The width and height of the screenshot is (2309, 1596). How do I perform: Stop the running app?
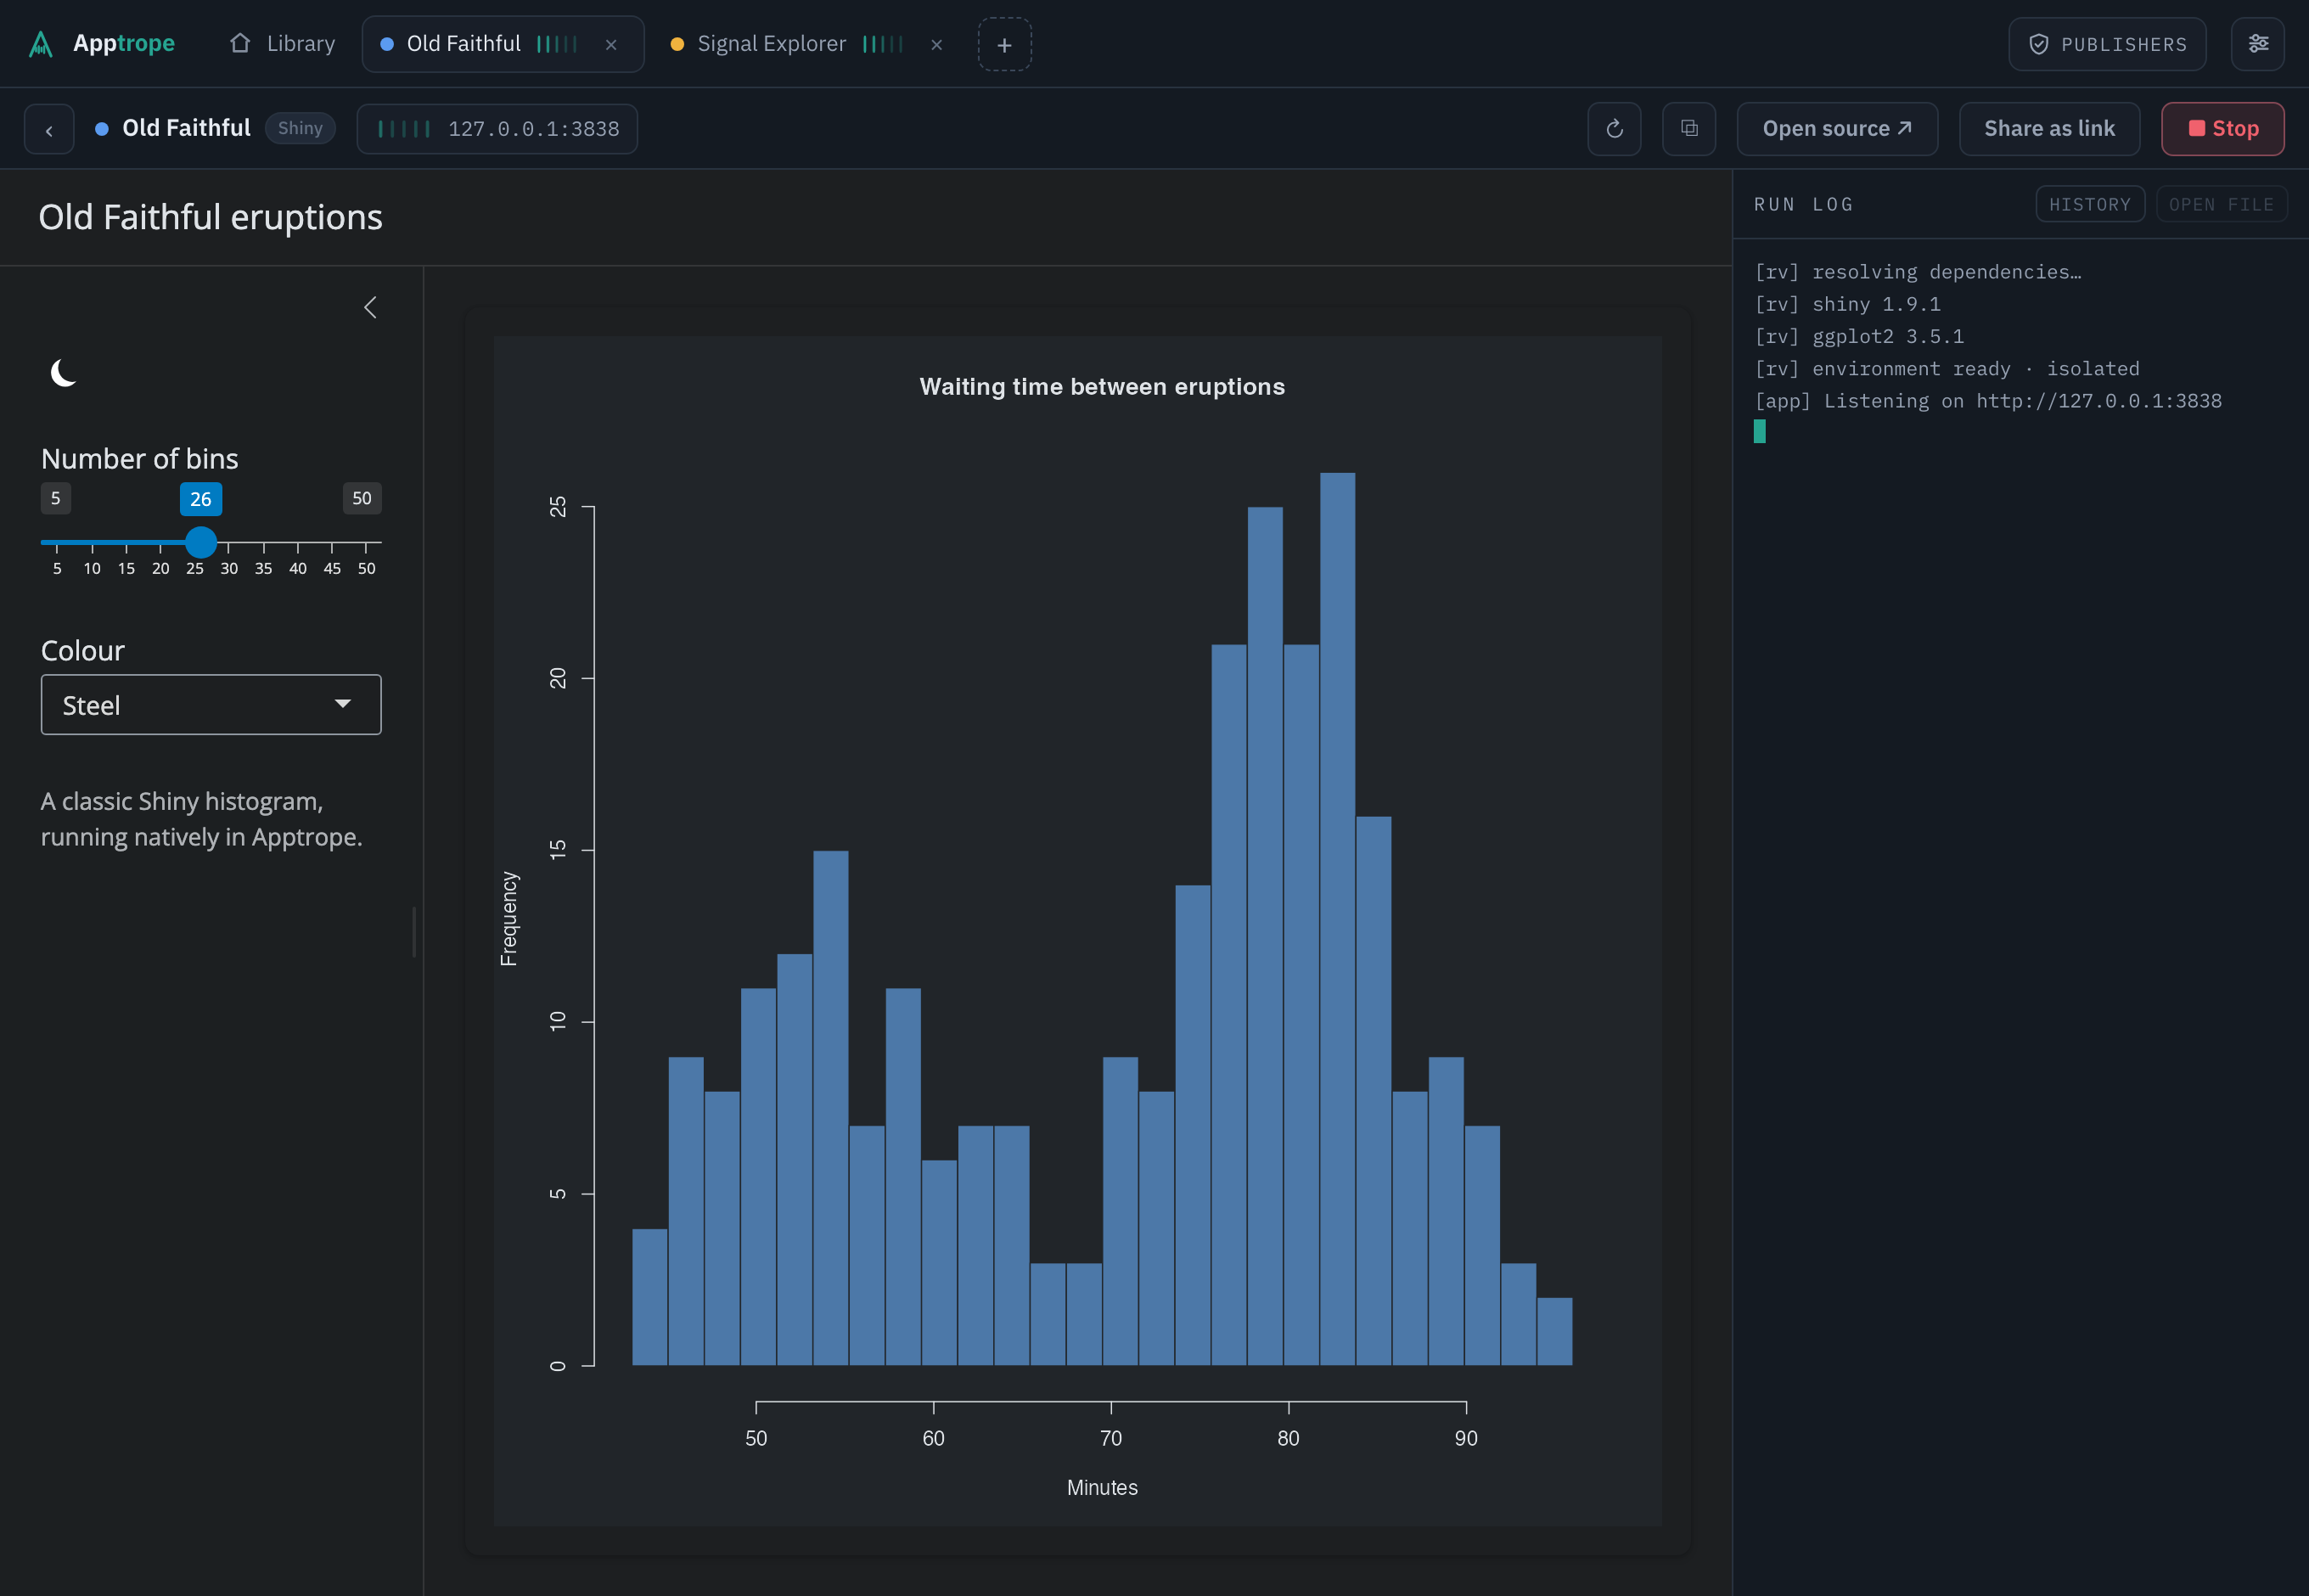[x=2222, y=129]
